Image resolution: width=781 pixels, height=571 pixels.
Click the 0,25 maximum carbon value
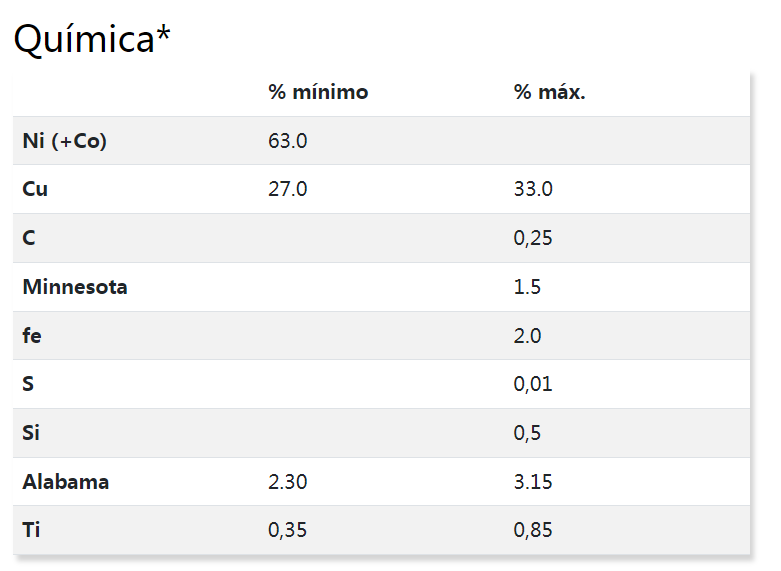click(x=533, y=238)
